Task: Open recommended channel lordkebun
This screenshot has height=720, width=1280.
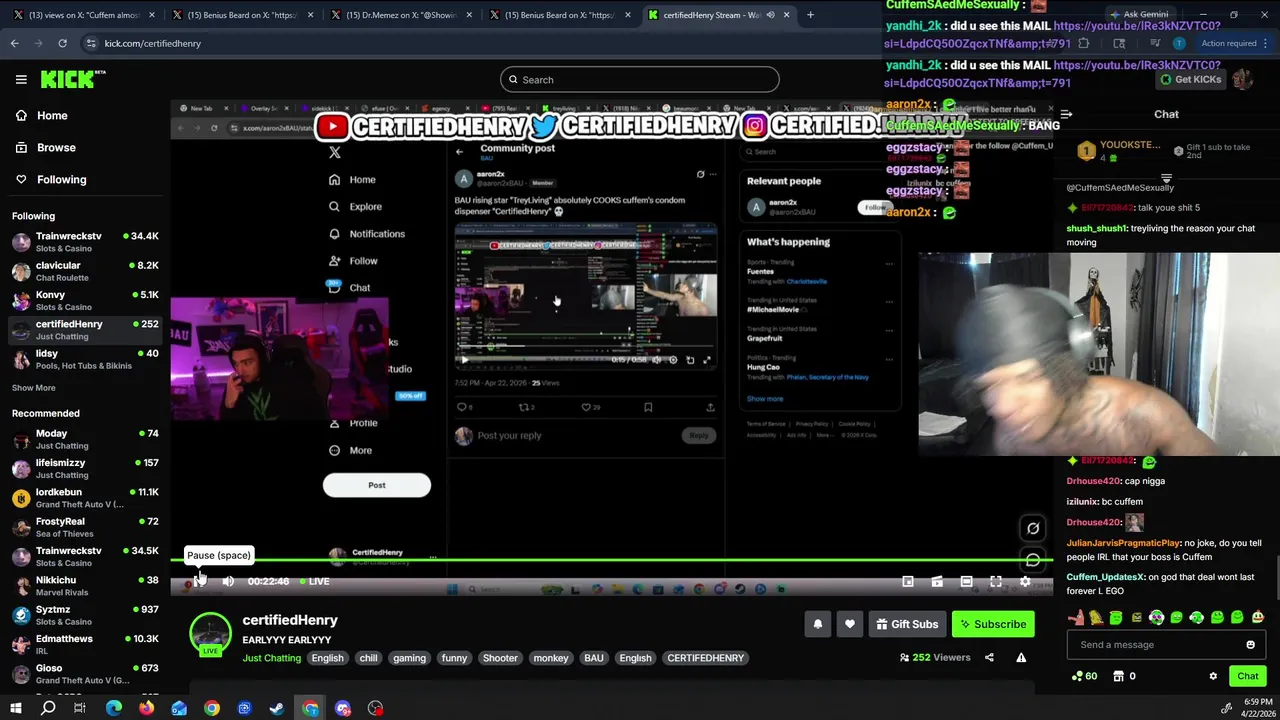Action: point(84,498)
